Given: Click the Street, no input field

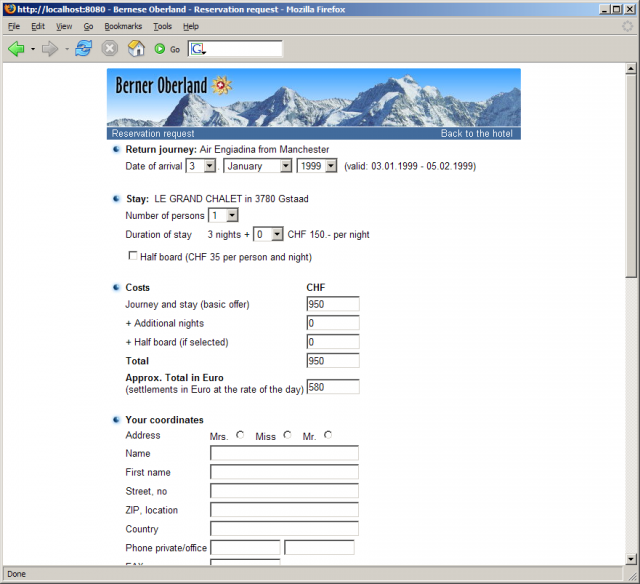Looking at the screenshot, I should click(284, 491).
